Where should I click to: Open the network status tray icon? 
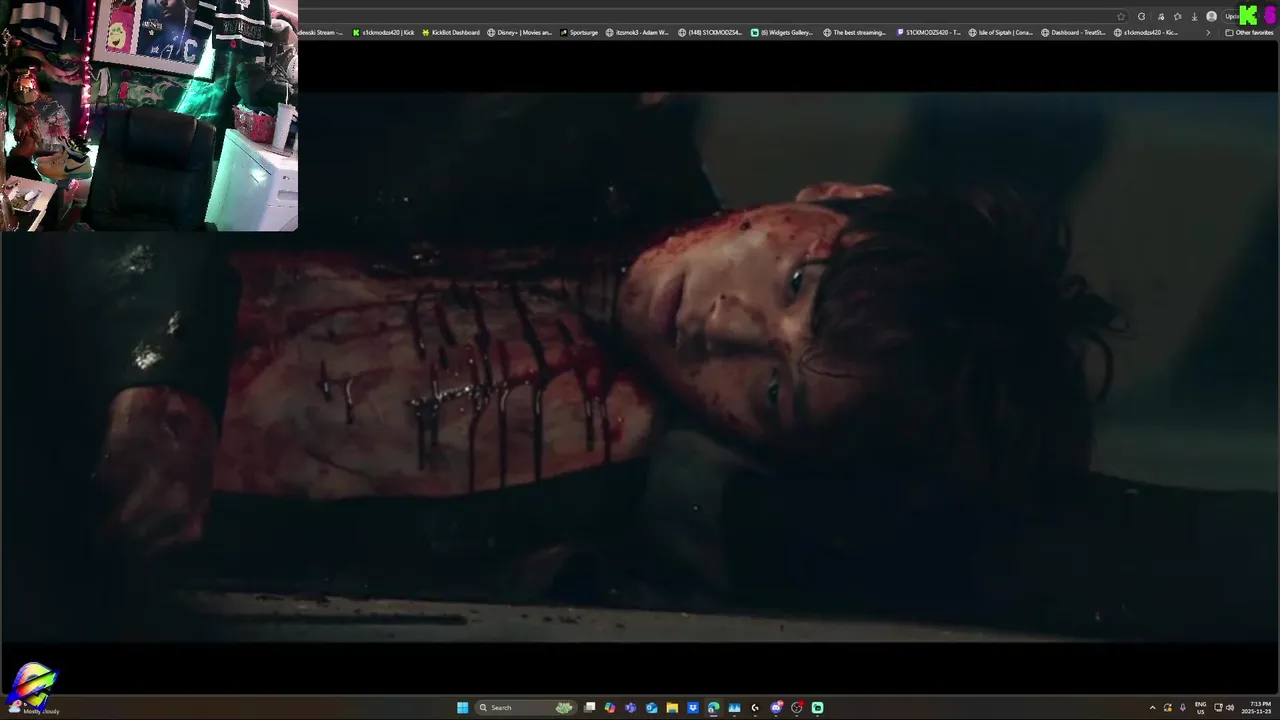click(1218, 707)
